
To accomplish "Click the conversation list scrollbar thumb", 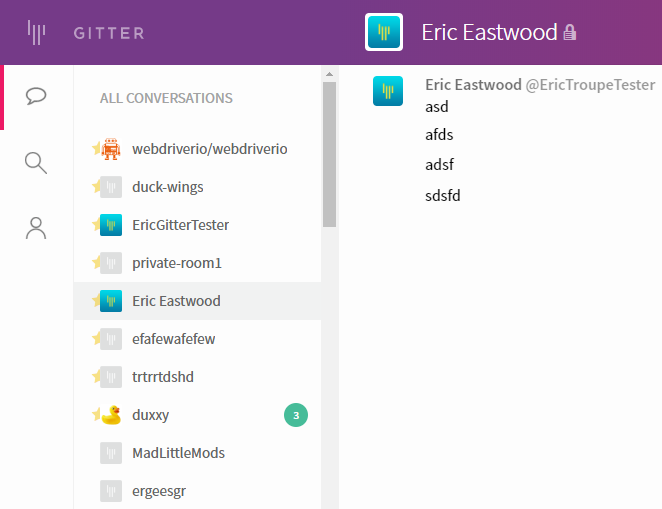I will pyautogui.click(x=330, y=154).
